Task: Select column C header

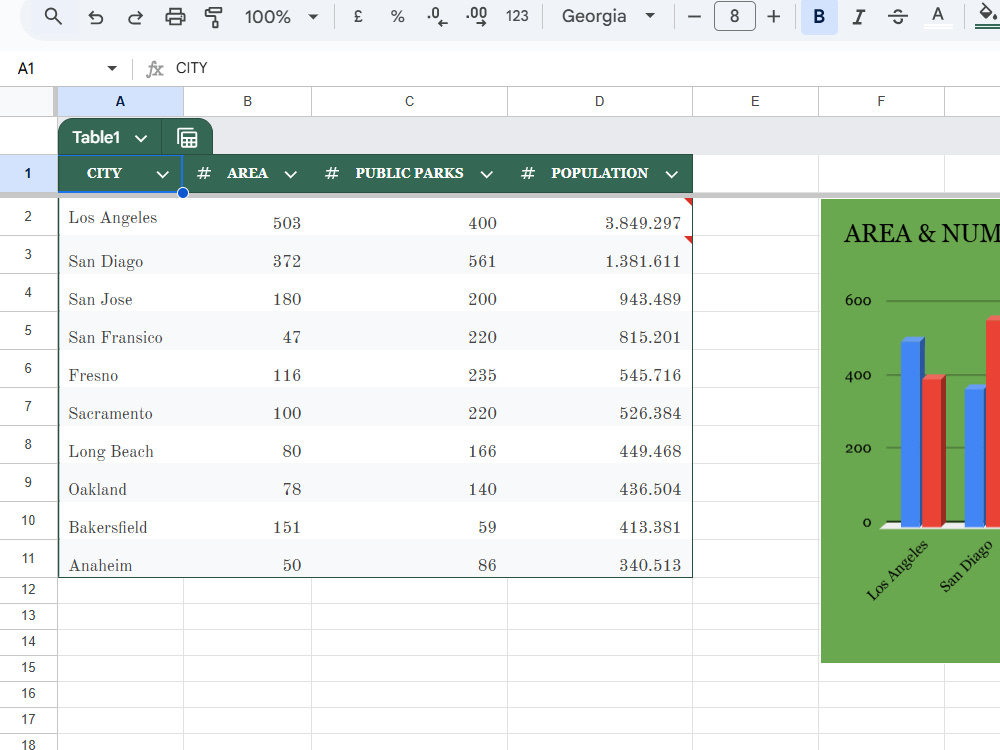Action: 409,101
